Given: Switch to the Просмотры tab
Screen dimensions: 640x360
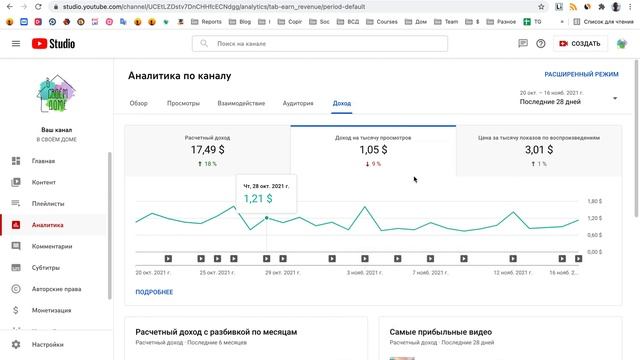Looking at the screenshot, I should pos(183,103).
